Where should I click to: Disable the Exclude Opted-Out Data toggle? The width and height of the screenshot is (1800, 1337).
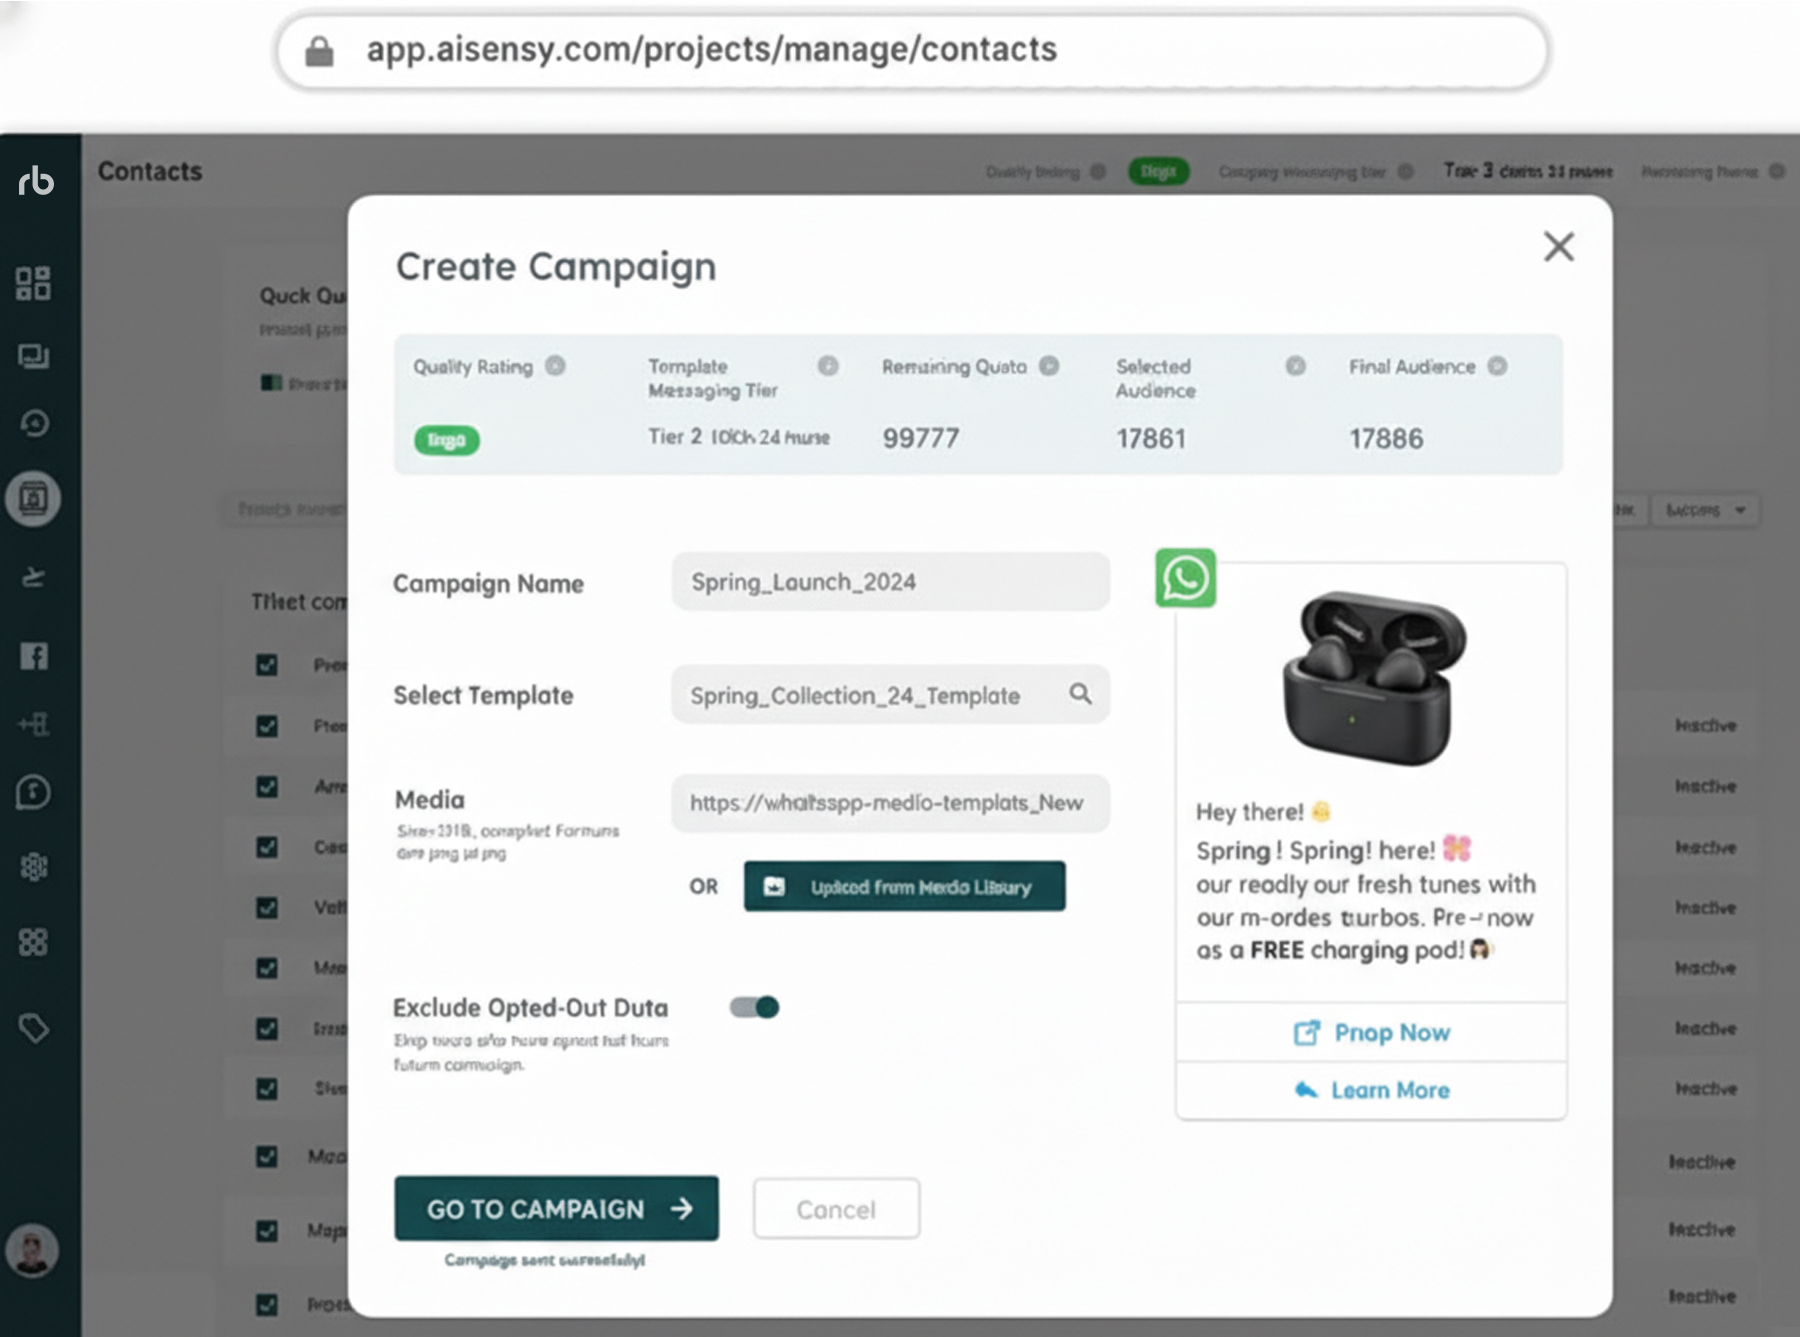tap(756, 1007)
